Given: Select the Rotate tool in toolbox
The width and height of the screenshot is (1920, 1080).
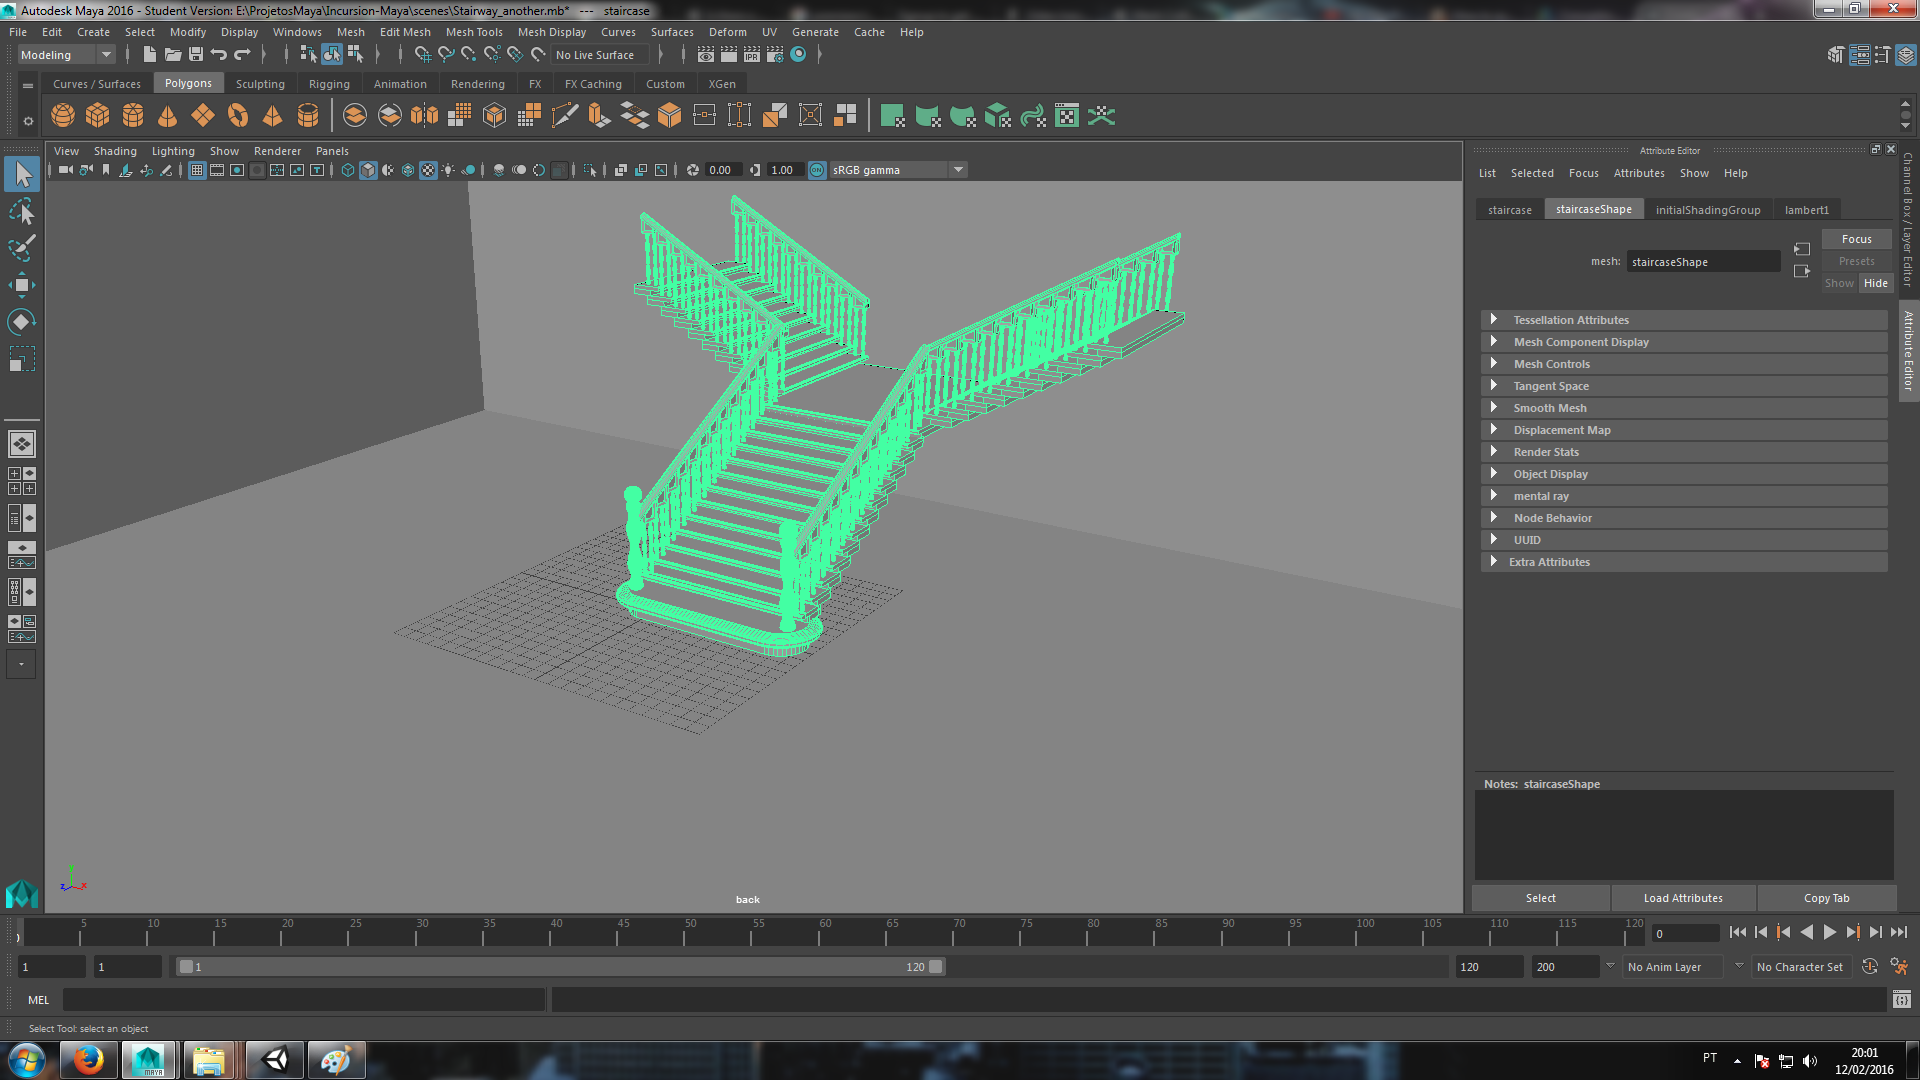Looking at the screenshot, I should [21, 322].
